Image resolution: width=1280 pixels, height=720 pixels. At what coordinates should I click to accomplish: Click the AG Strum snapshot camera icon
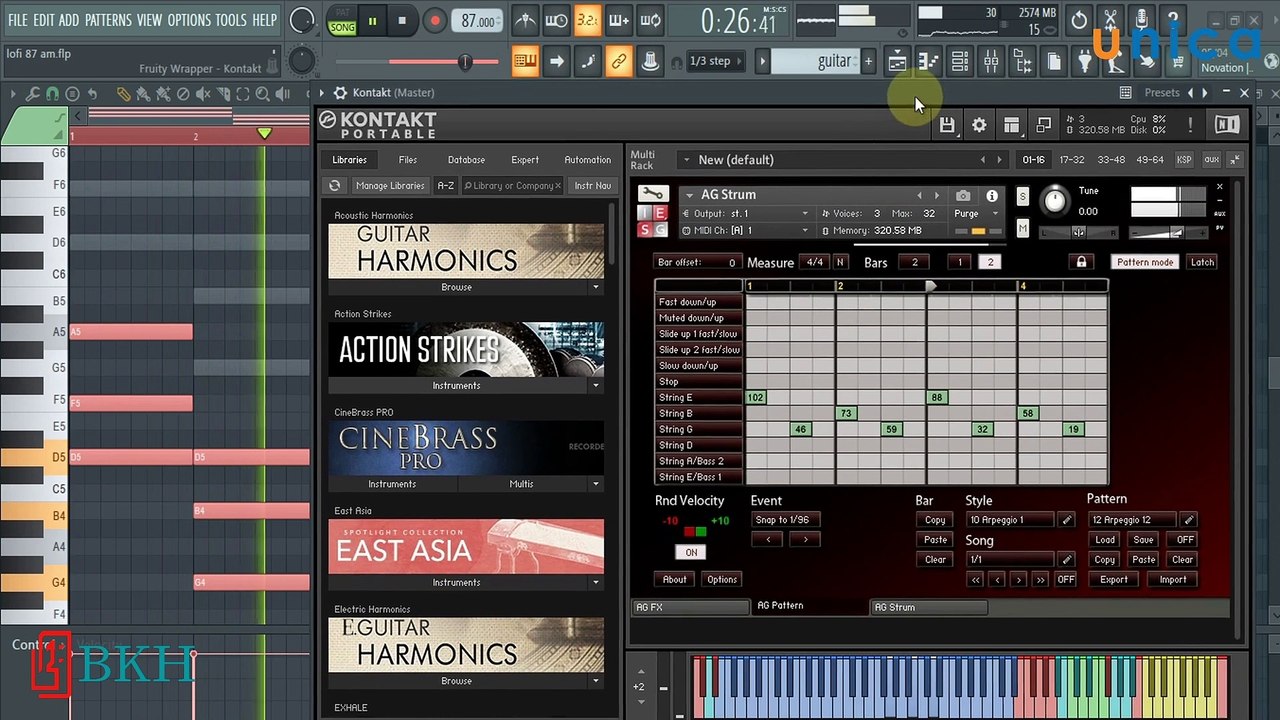(962, 196)
